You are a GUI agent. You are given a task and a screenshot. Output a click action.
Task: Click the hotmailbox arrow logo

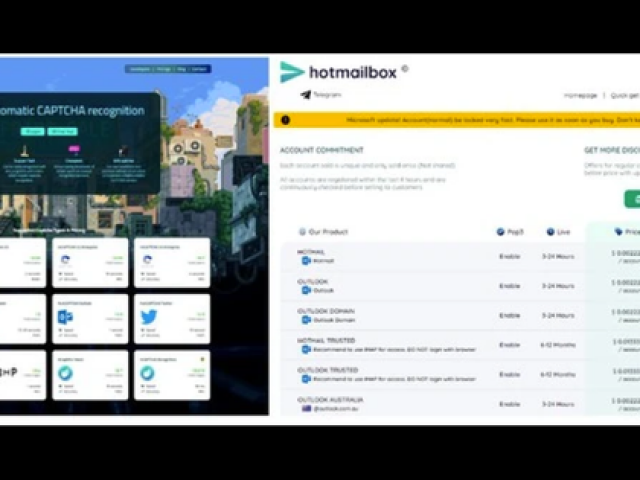(x=292, y=72)
